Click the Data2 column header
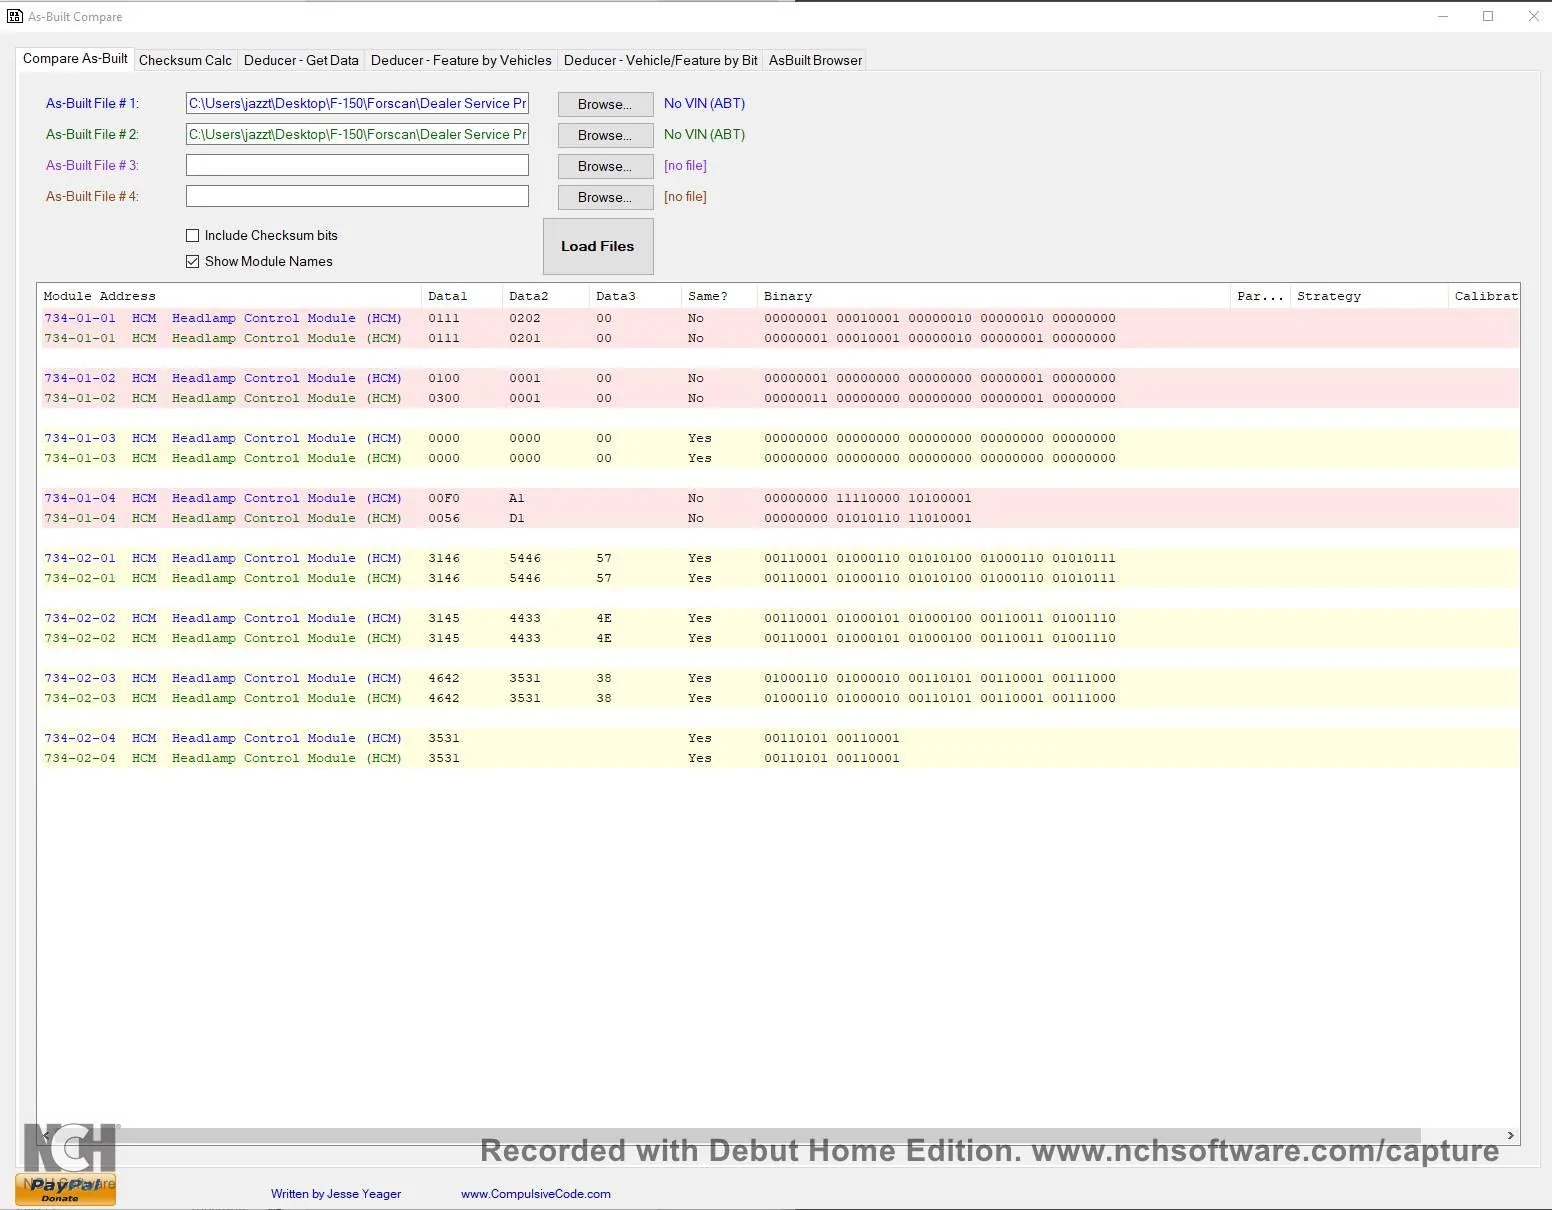 545,296
